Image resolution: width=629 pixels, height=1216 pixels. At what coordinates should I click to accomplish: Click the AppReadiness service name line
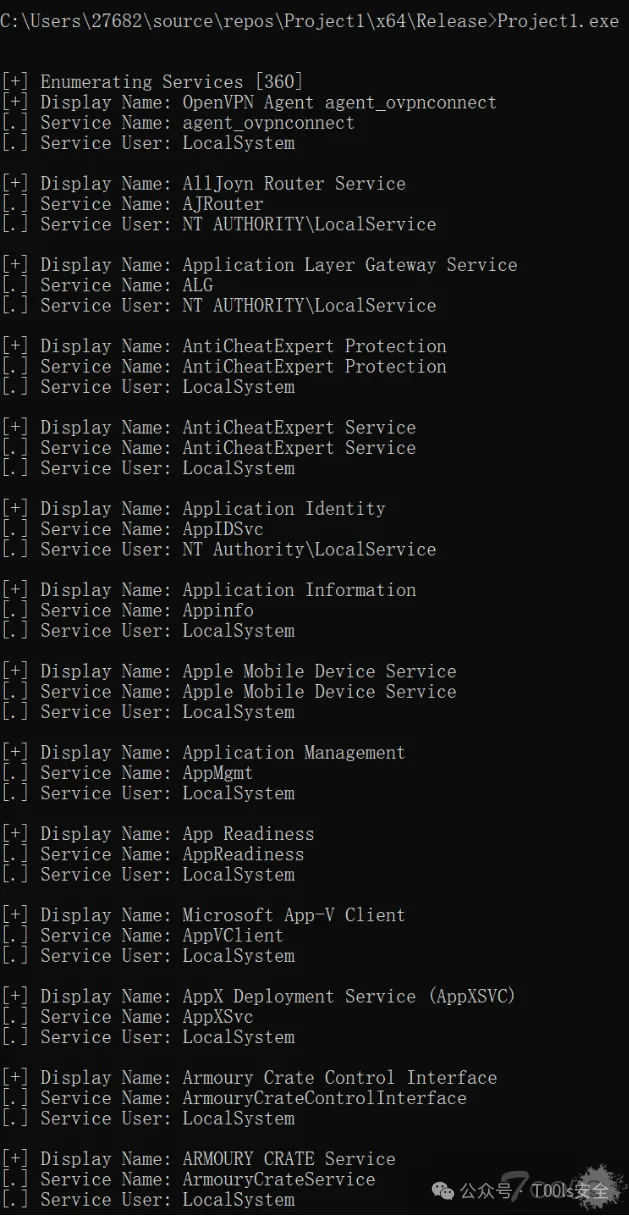pyautogui.click(x=152, y=854)
